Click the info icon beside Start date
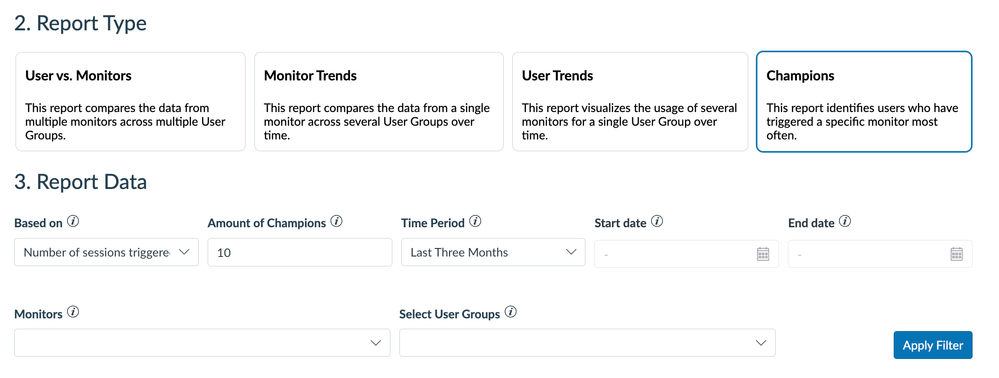 point(658,222)
